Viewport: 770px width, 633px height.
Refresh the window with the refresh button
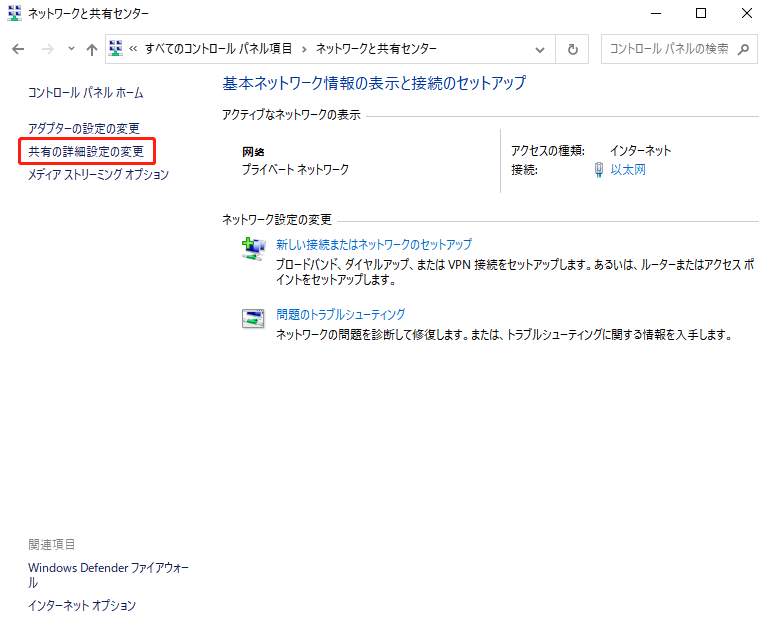[572, 49]
